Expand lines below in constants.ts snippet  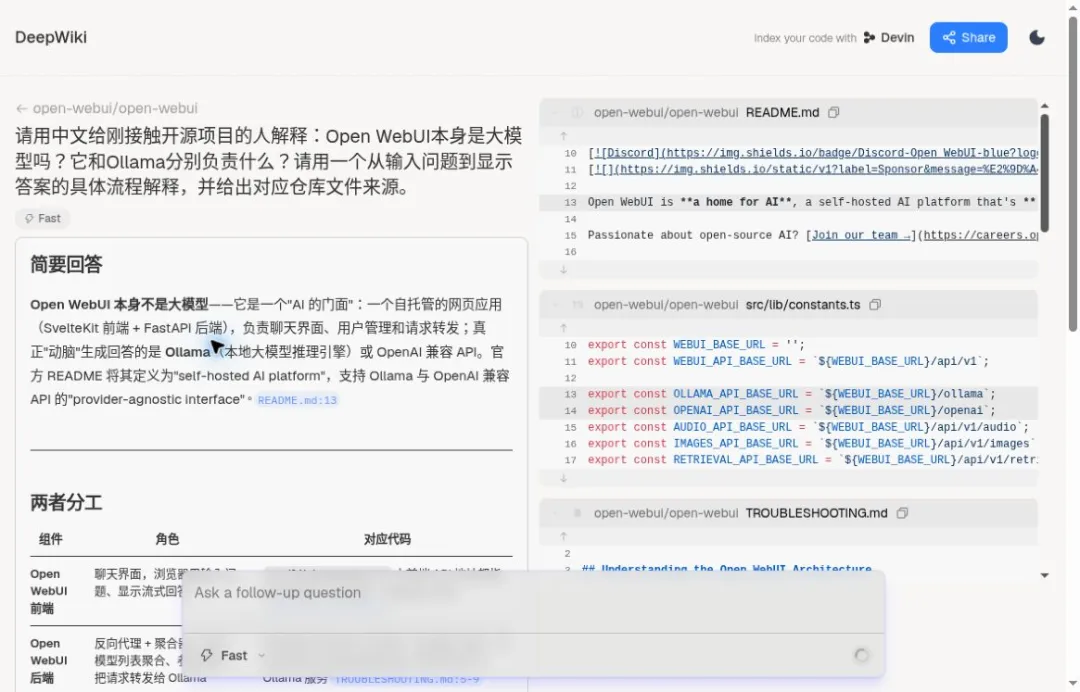point(563,478)
